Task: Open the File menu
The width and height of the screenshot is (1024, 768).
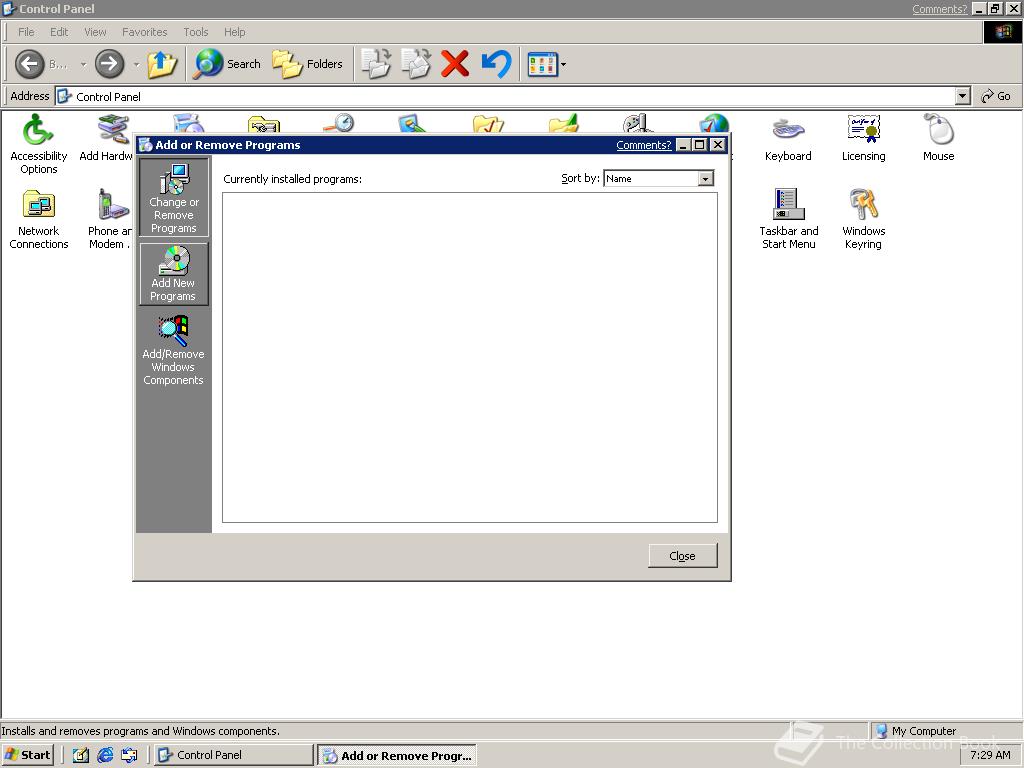Action: click(26, 32)
